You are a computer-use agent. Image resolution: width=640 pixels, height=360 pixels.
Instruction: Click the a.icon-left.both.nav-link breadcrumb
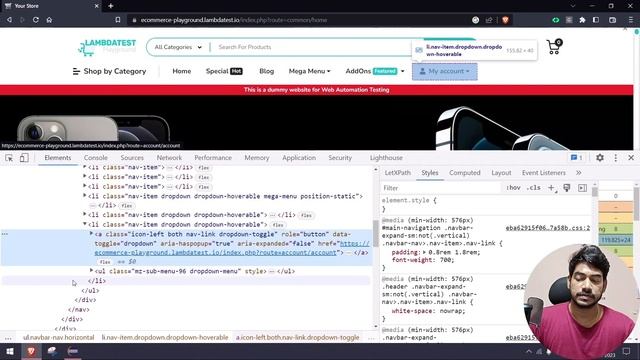click(x=298, y=337)
